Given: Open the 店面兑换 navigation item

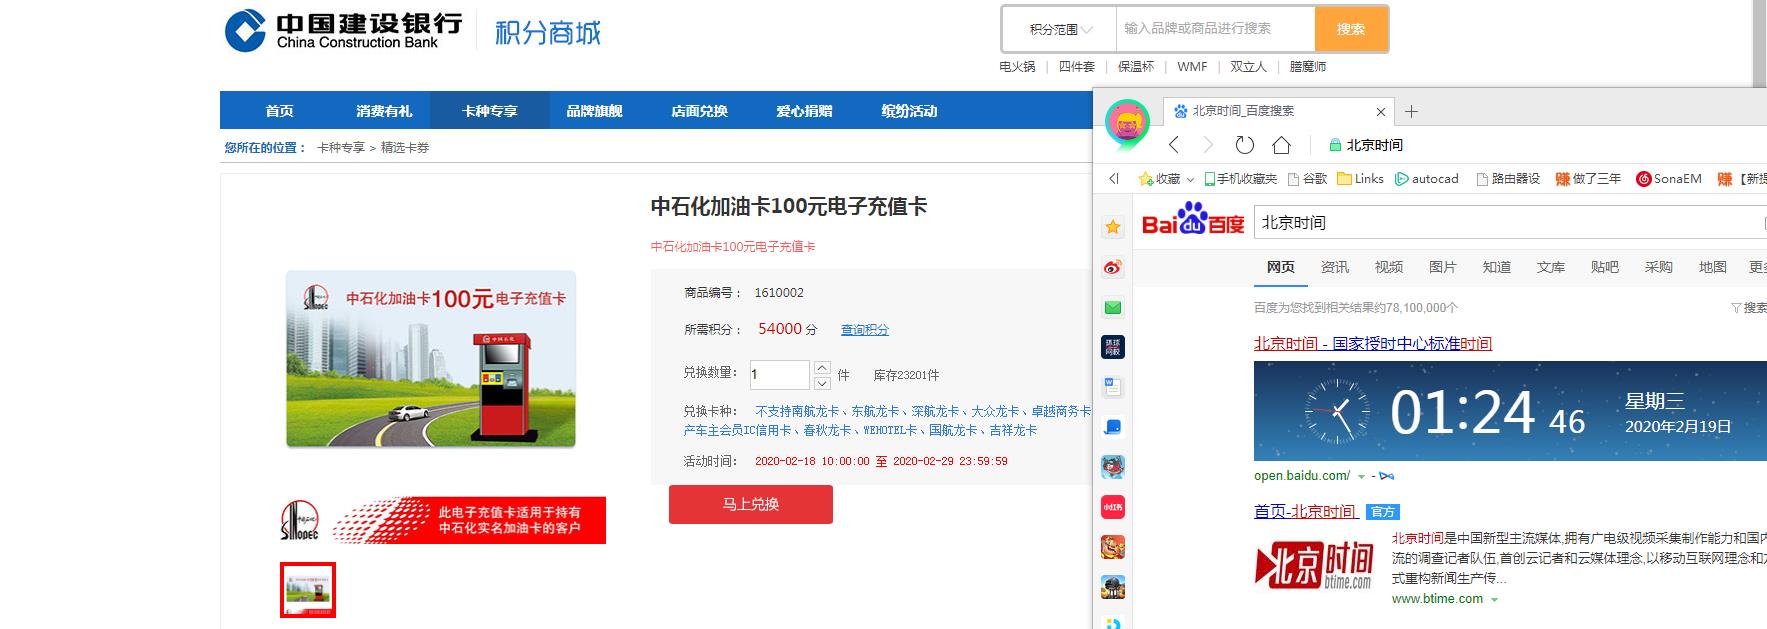Looking at the screenshot, I should (699, 111).
